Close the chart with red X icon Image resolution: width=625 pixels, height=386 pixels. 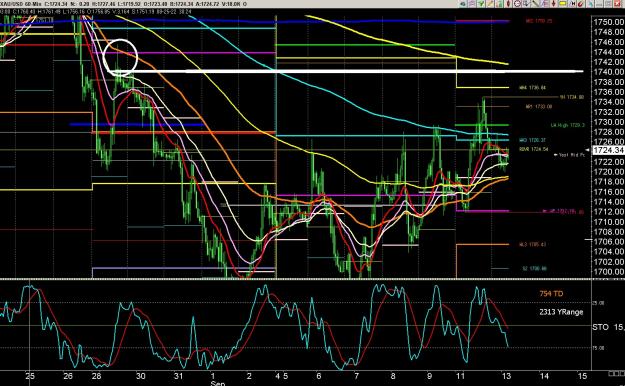tap(617, 4)
